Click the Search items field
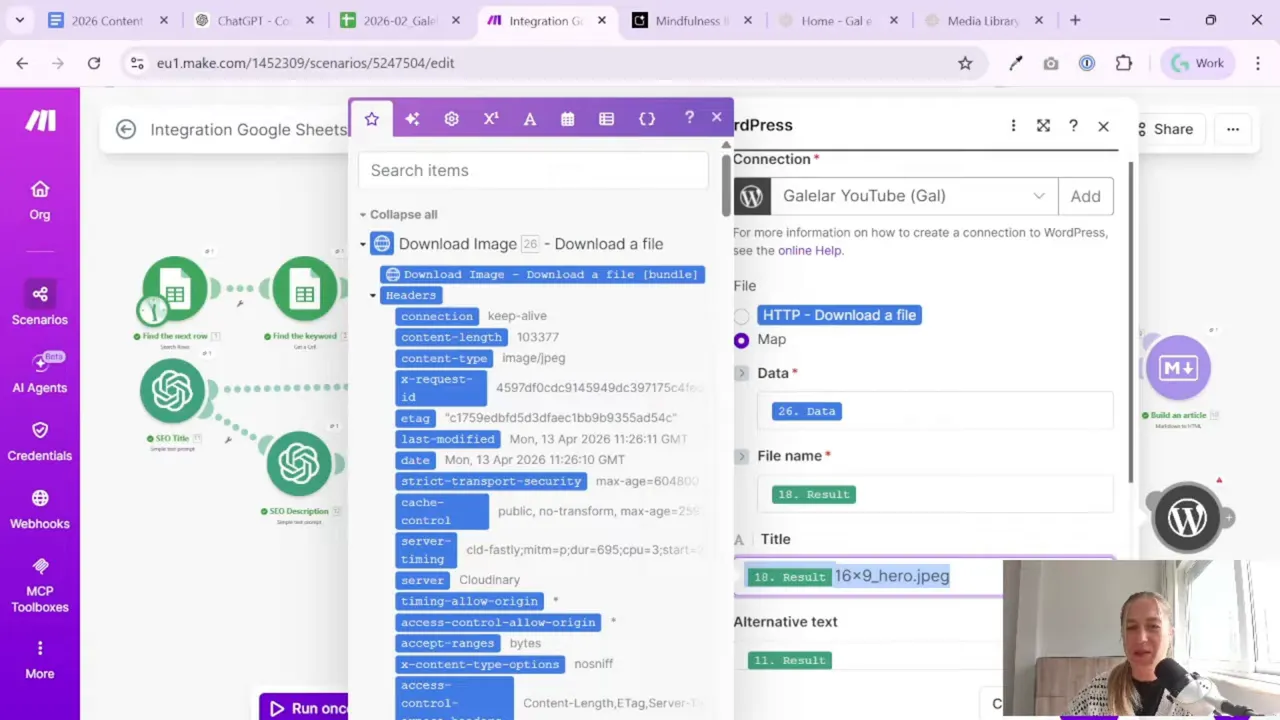Image resolution: width=1280 pixels, height=720 pixels. pos(533,170)
